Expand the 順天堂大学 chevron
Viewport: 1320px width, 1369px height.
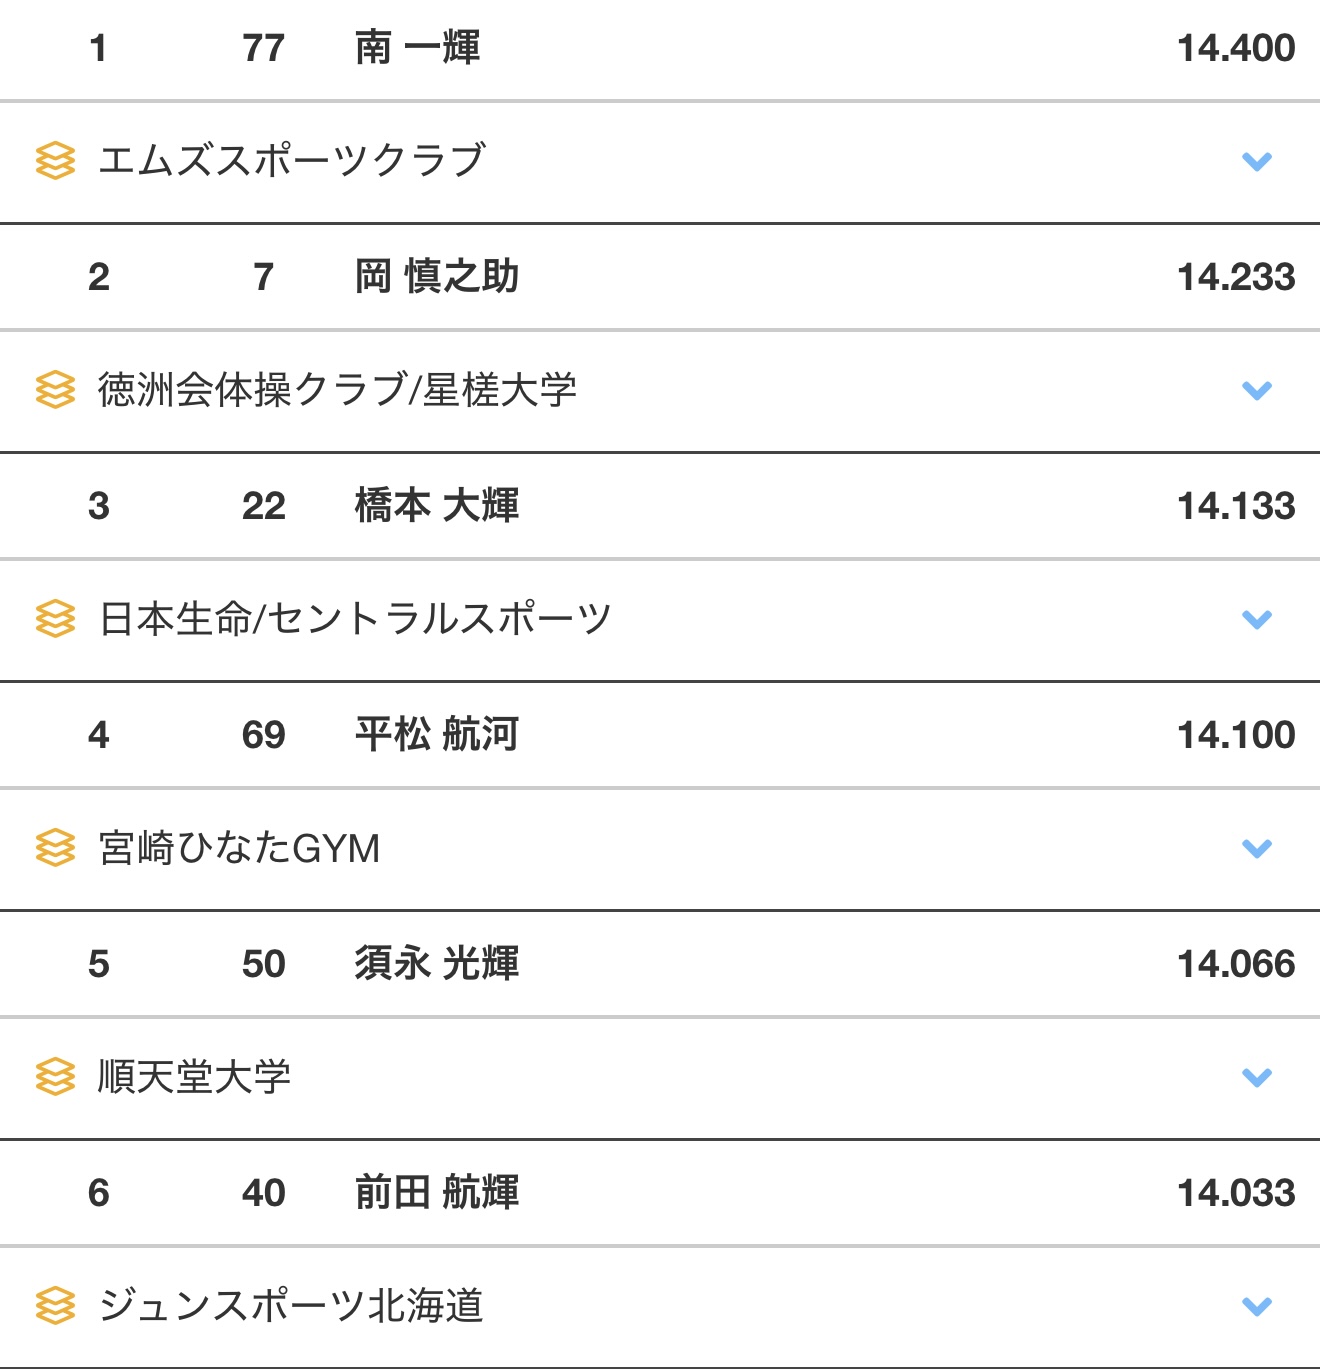click(x=1256, y=1077)
